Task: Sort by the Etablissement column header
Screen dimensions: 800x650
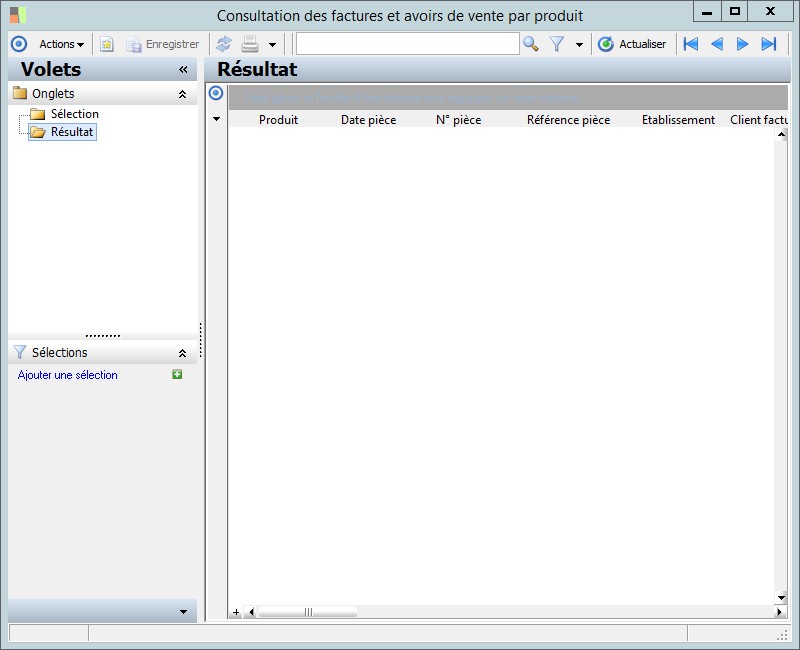Action: (x=678, y=120)
